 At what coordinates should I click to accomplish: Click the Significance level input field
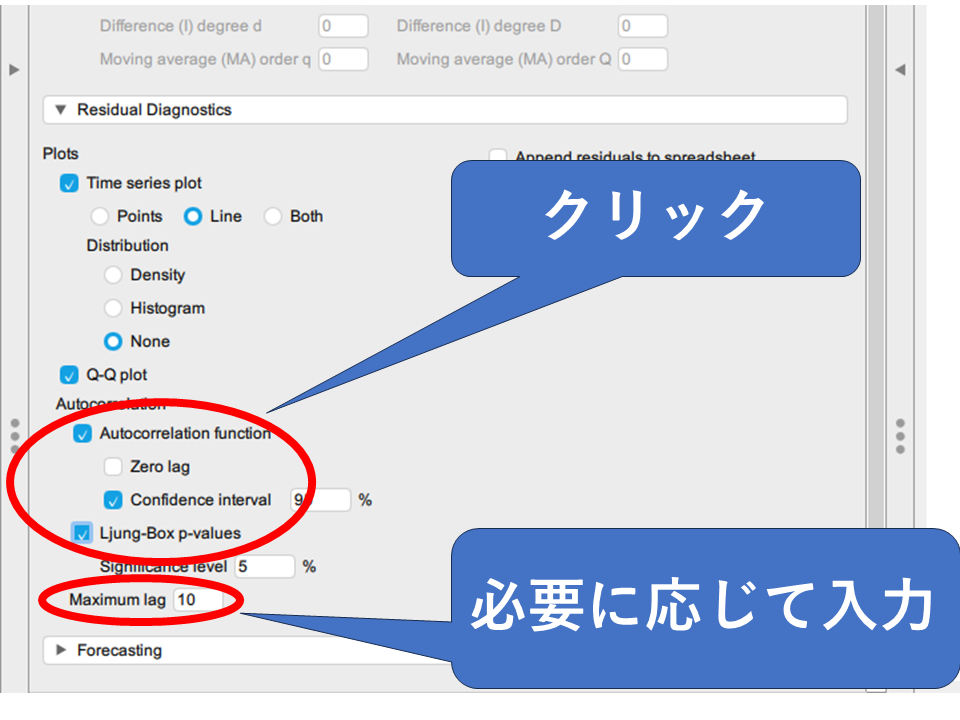pyautogui.click(x=264, y=566)
